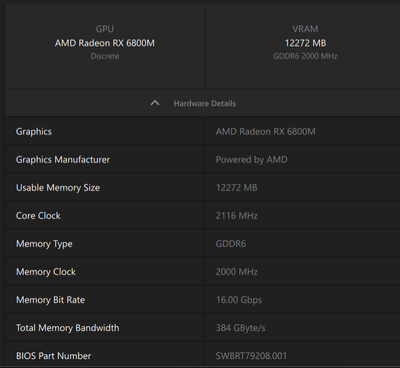This screenshot has height=368, width=400.
Task: Click the Total Memory Bandwidth label
Action: pos(67,328)
